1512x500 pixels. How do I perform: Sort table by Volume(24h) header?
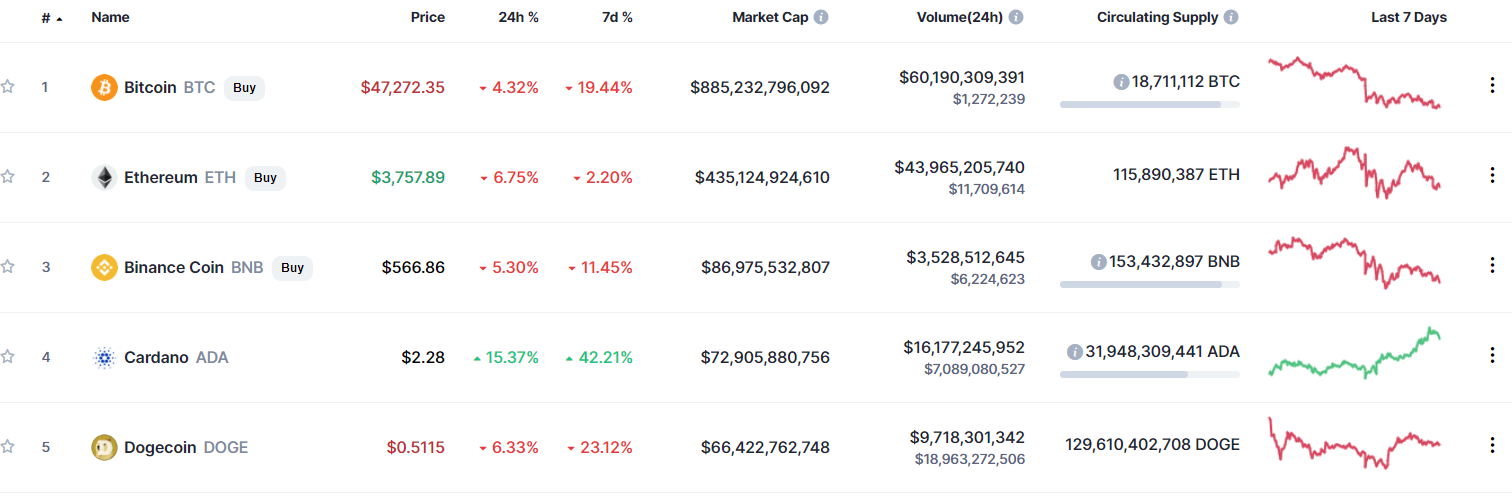click(x=960, y=17)
